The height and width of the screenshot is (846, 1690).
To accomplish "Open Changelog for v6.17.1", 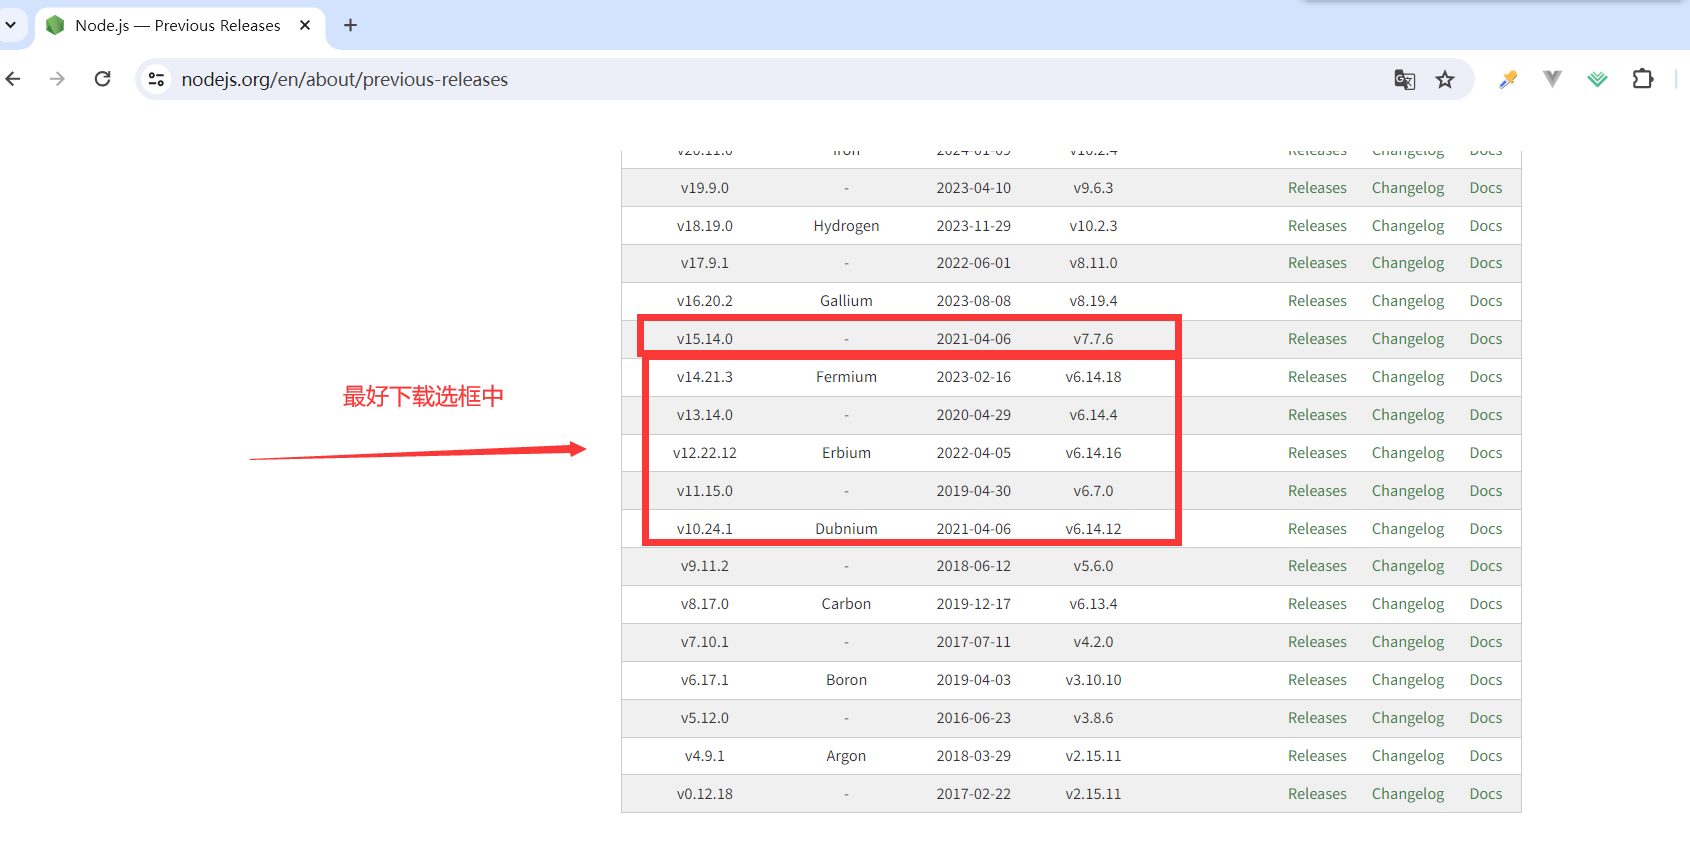I will point(1408,680).
